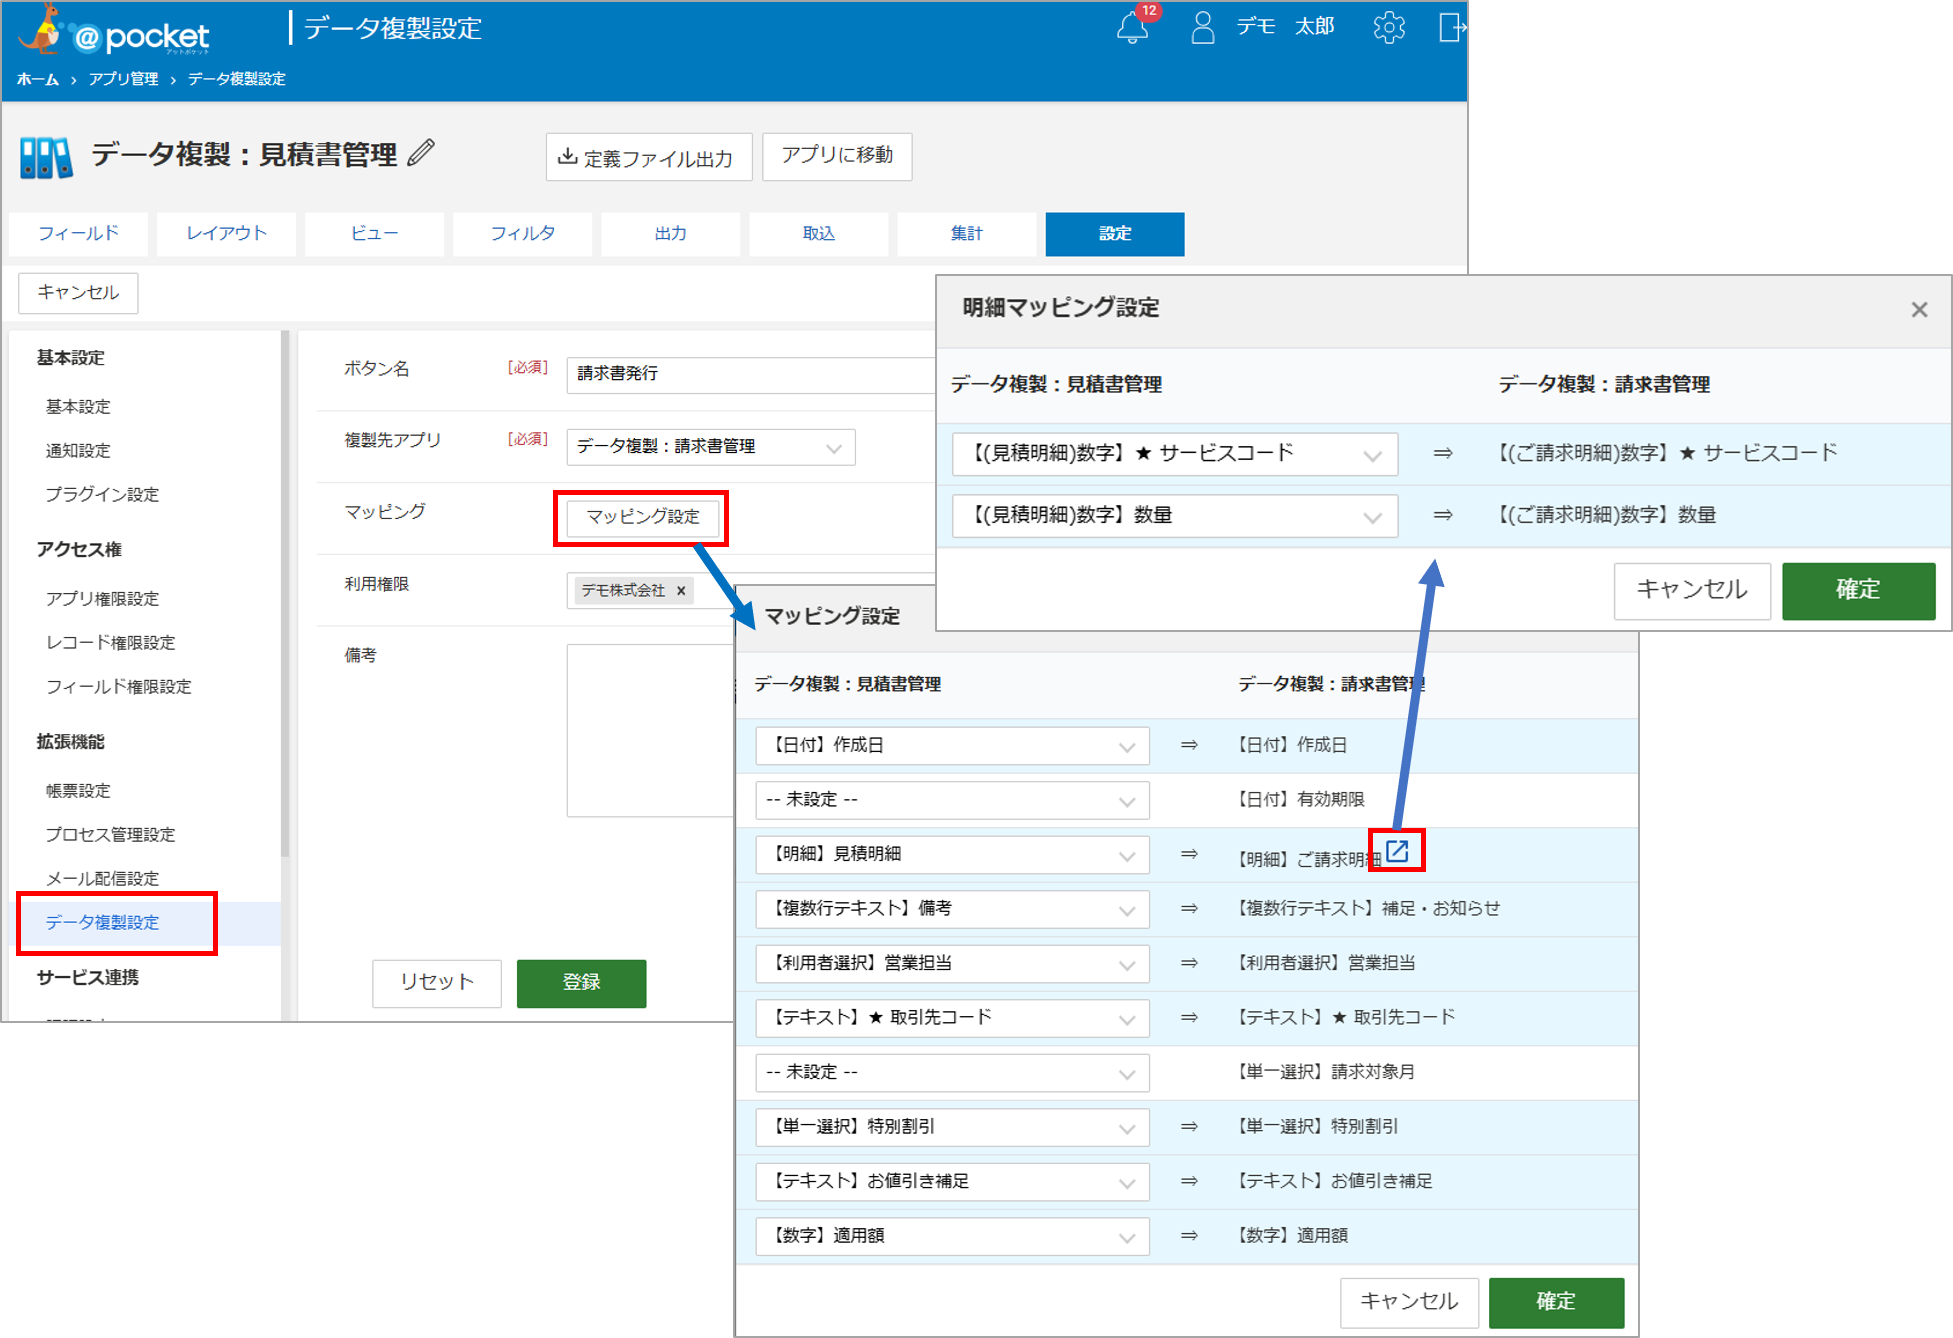Switch to the レイアウト tab
This screenshot has width=1953, height=1338.
click(x=226, y=233)
